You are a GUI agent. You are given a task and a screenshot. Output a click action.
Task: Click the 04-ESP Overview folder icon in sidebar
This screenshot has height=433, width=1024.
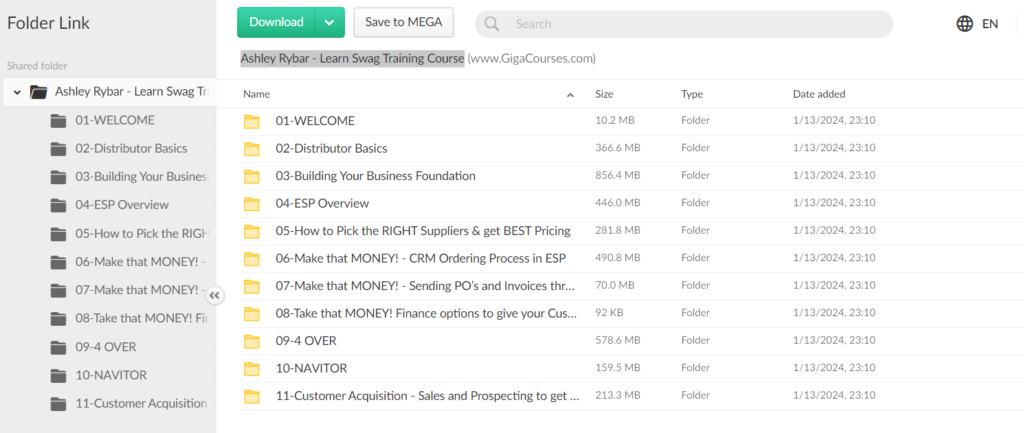tap(59, 205)
